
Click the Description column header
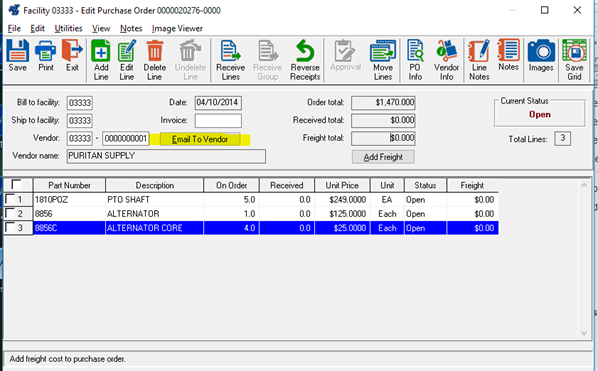click(154, 185)
